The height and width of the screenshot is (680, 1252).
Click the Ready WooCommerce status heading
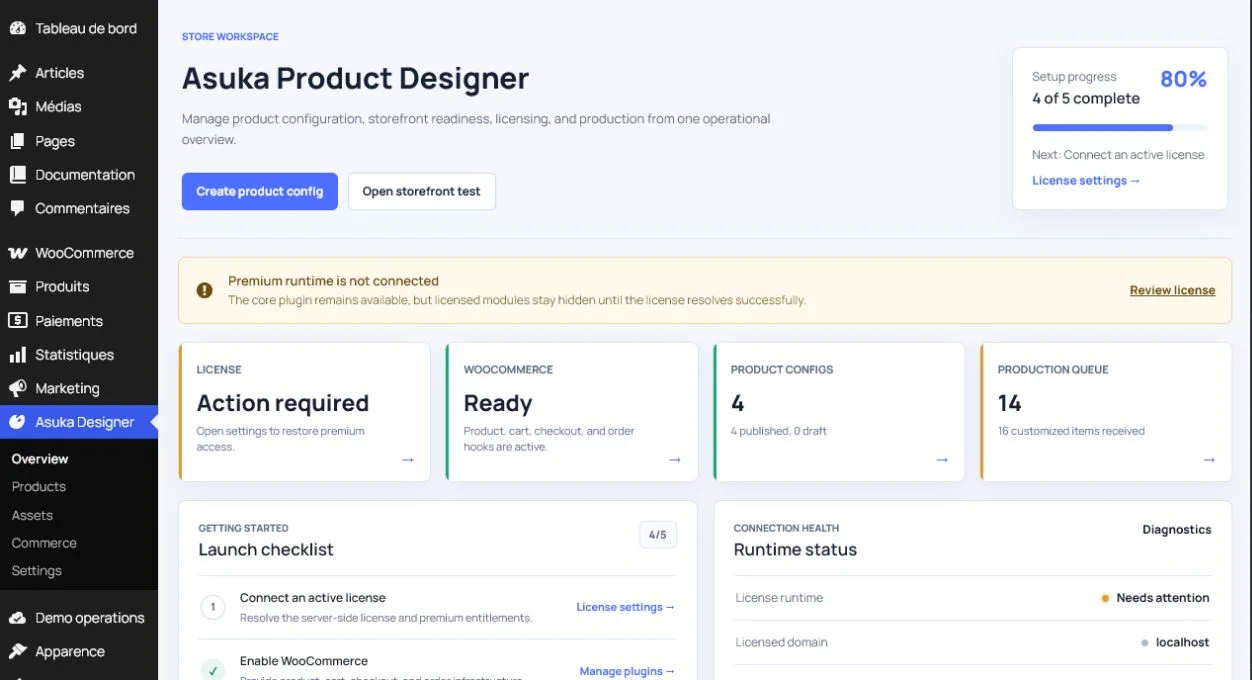498,404
